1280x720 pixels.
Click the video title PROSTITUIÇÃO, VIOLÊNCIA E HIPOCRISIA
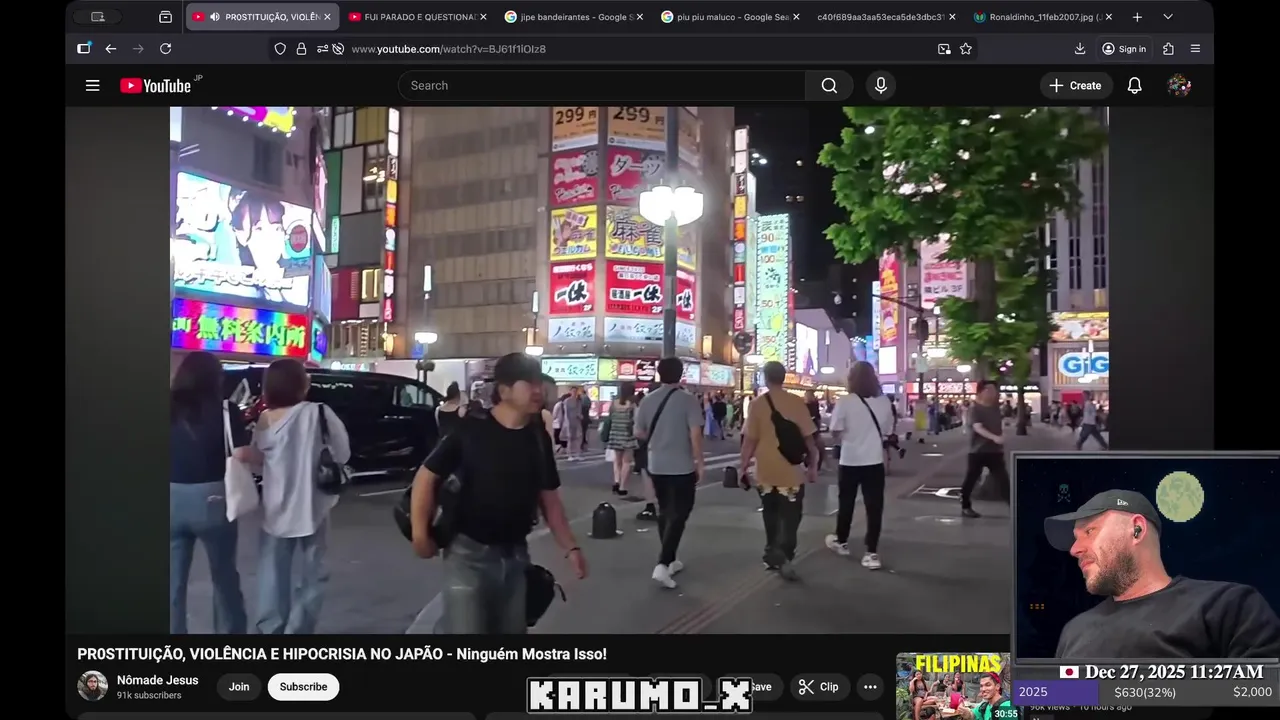coord(342,654)
